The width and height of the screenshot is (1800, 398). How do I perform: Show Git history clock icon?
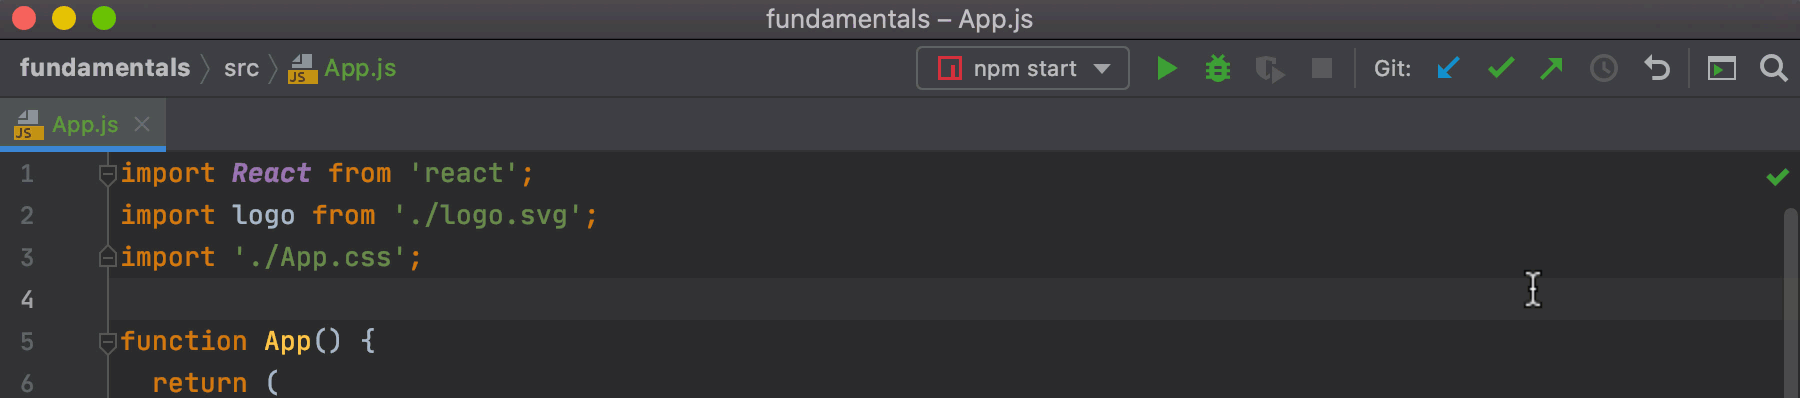pyautogui.click(x=1604, y=68)
